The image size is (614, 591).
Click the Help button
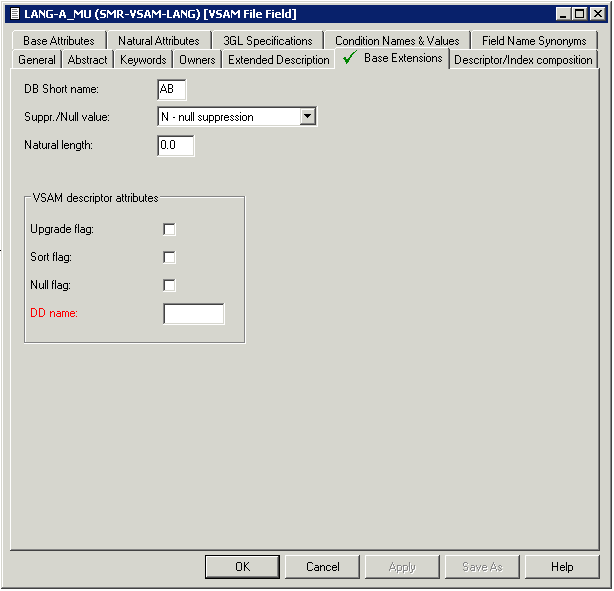tap(562, 567)
